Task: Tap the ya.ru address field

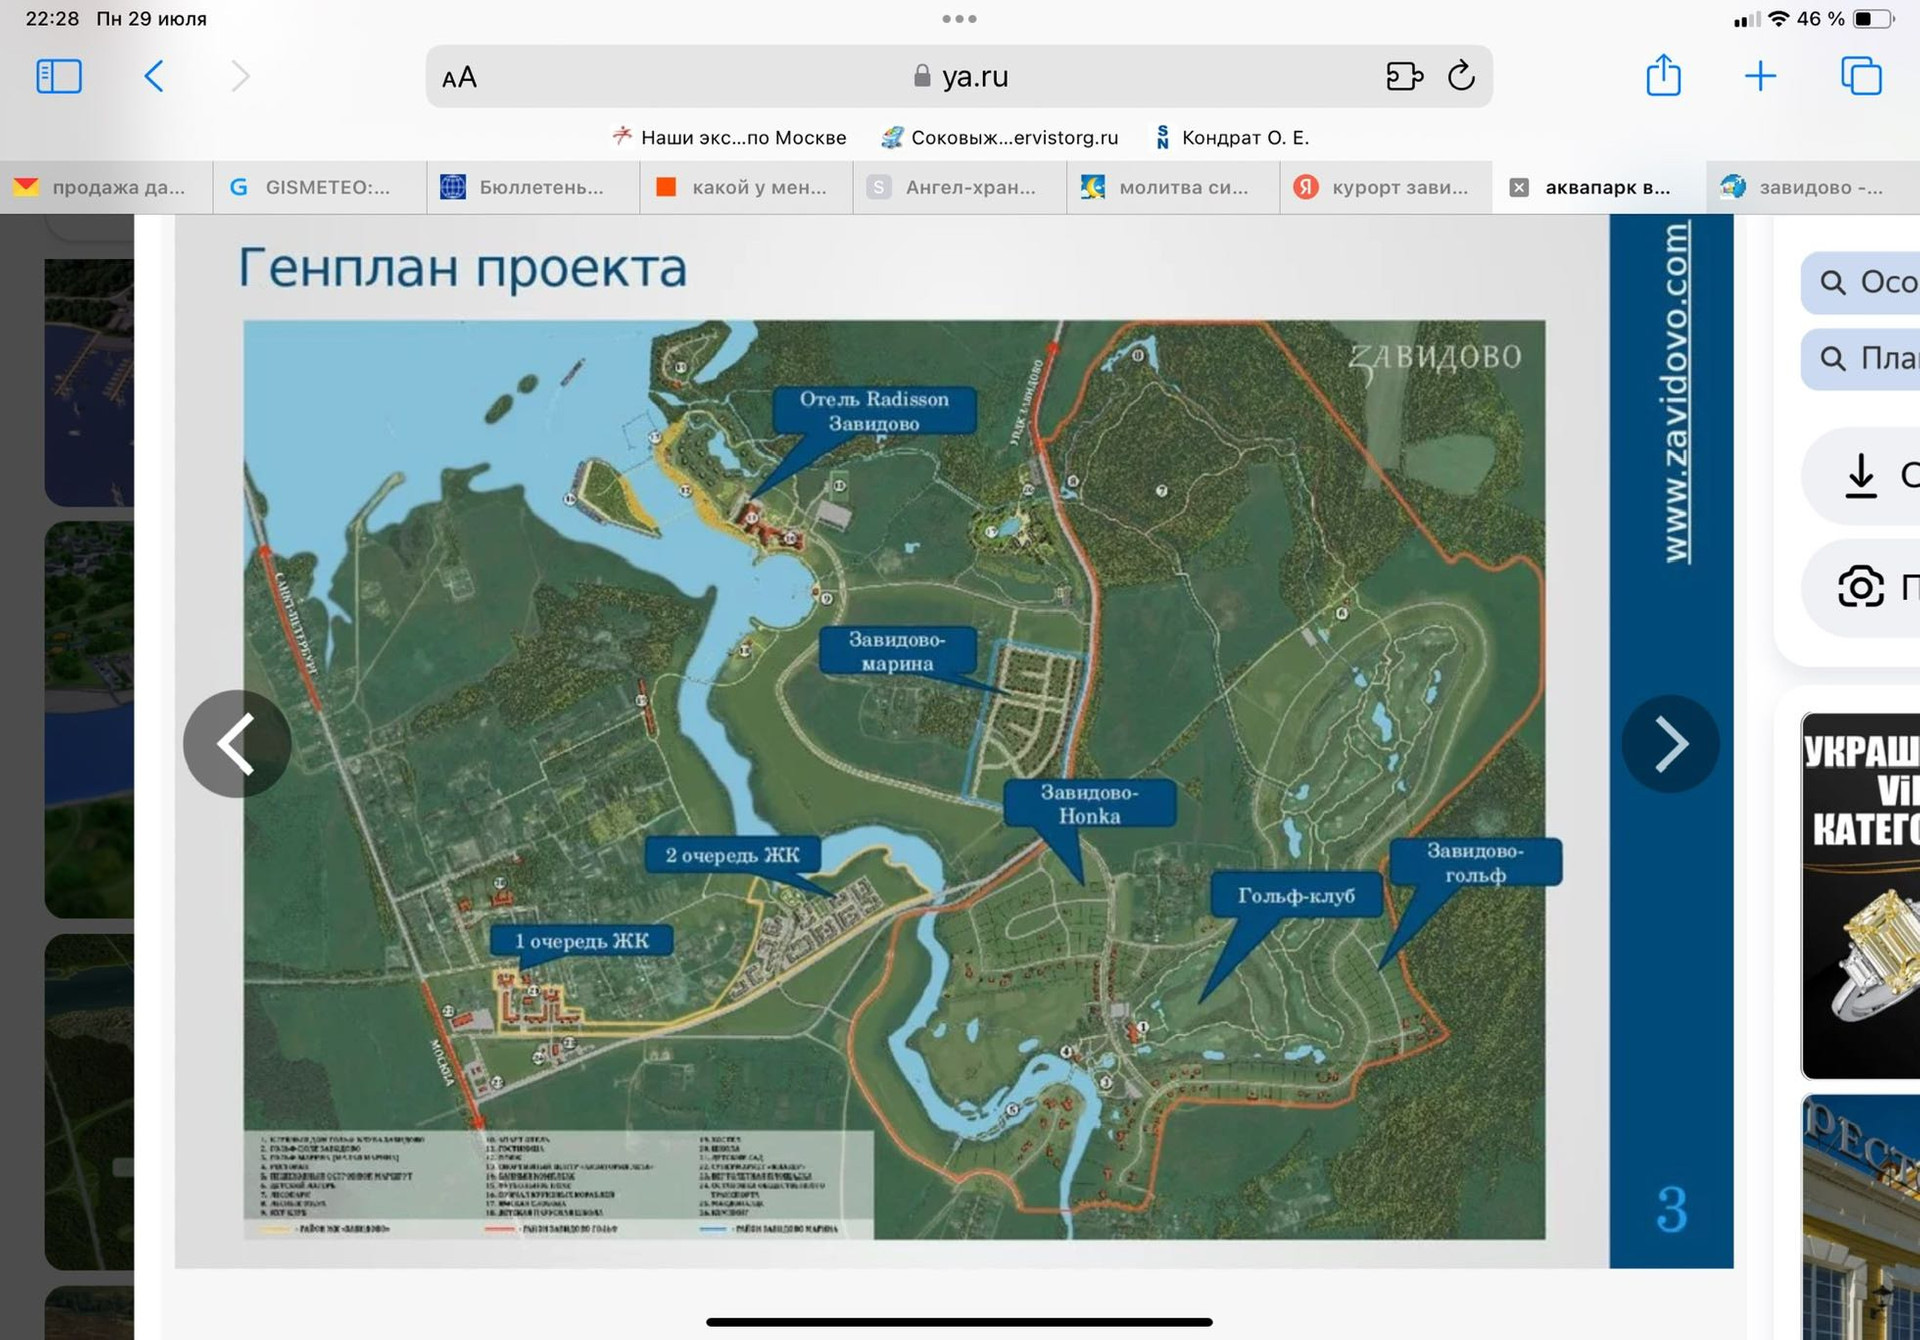Action: (960, 77)
